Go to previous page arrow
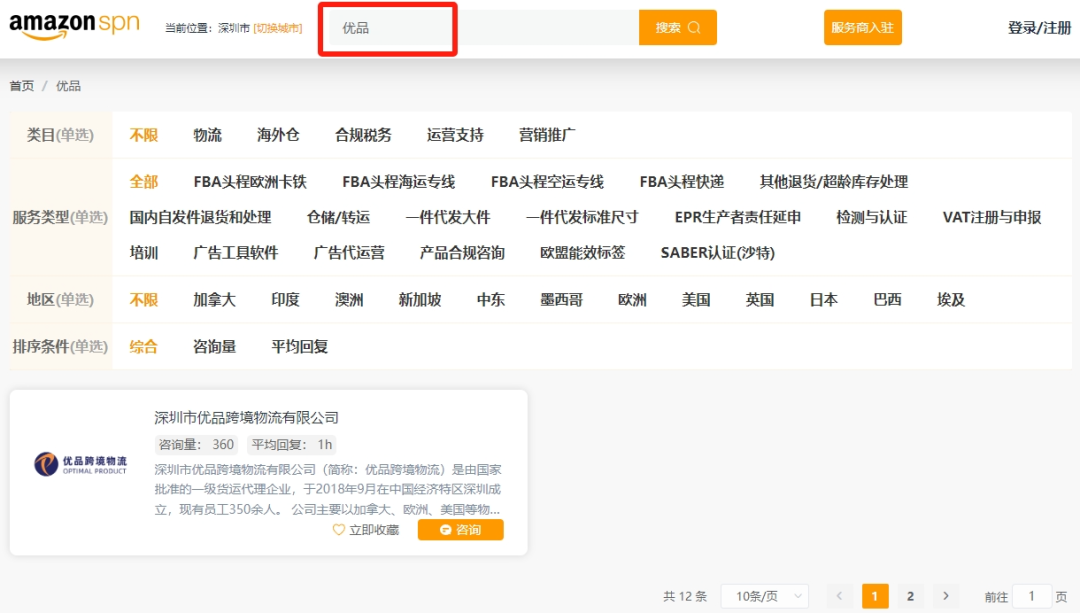 pyautogui.click(x=840, y=596)
